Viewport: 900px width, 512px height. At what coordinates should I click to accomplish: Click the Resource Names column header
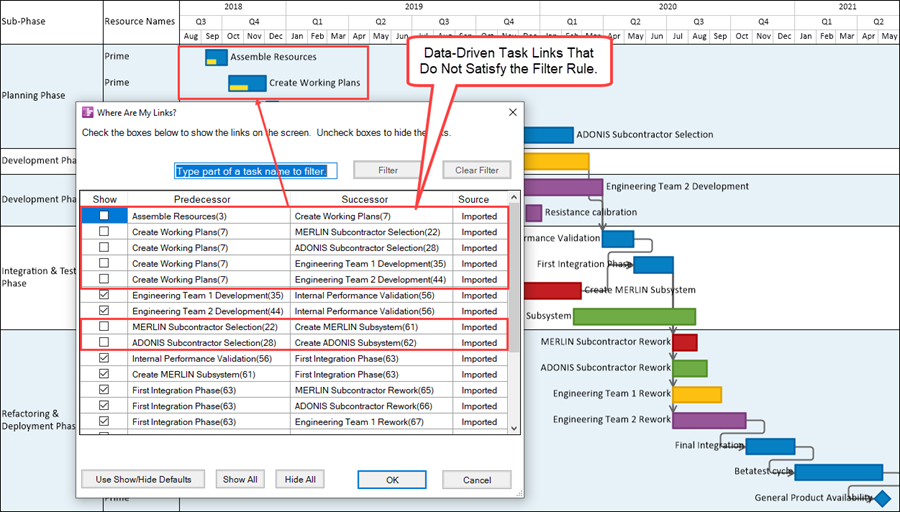coord(141,22)
